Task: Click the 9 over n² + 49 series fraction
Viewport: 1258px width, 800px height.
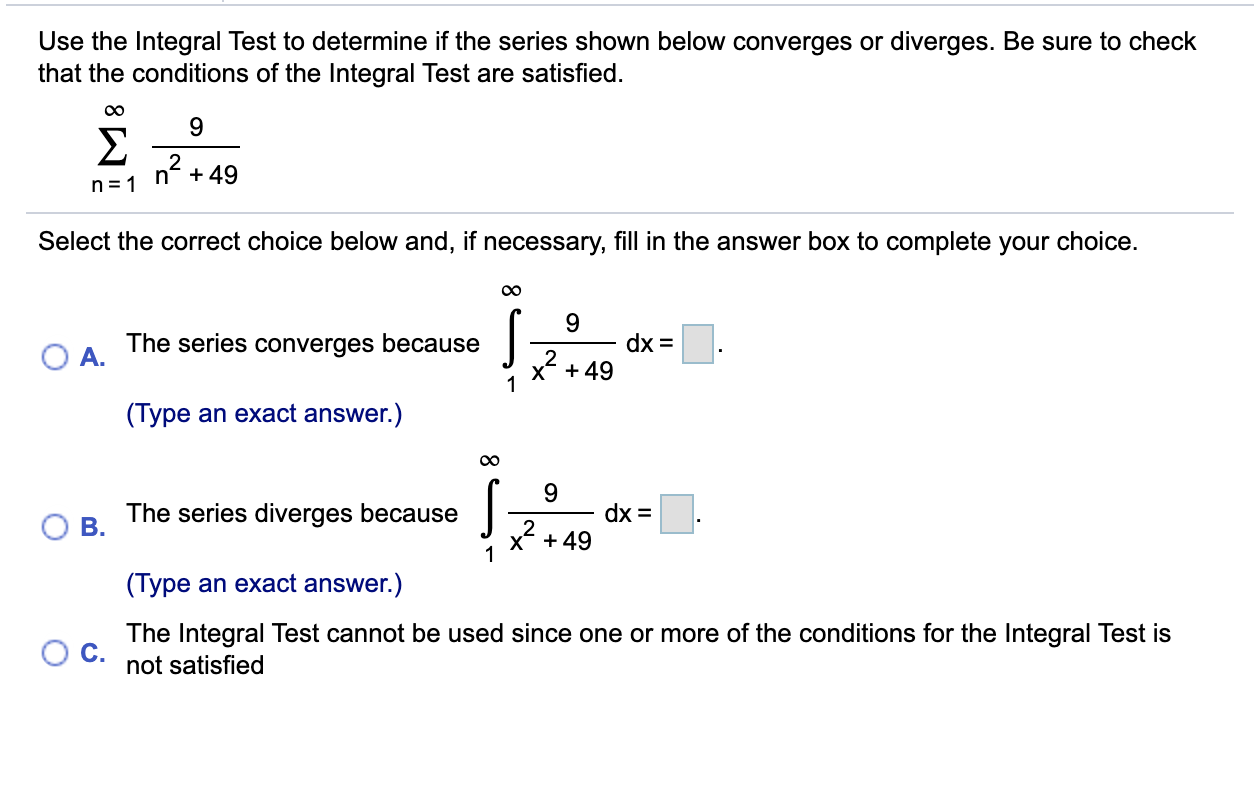Action: click(x=196, y=152)
